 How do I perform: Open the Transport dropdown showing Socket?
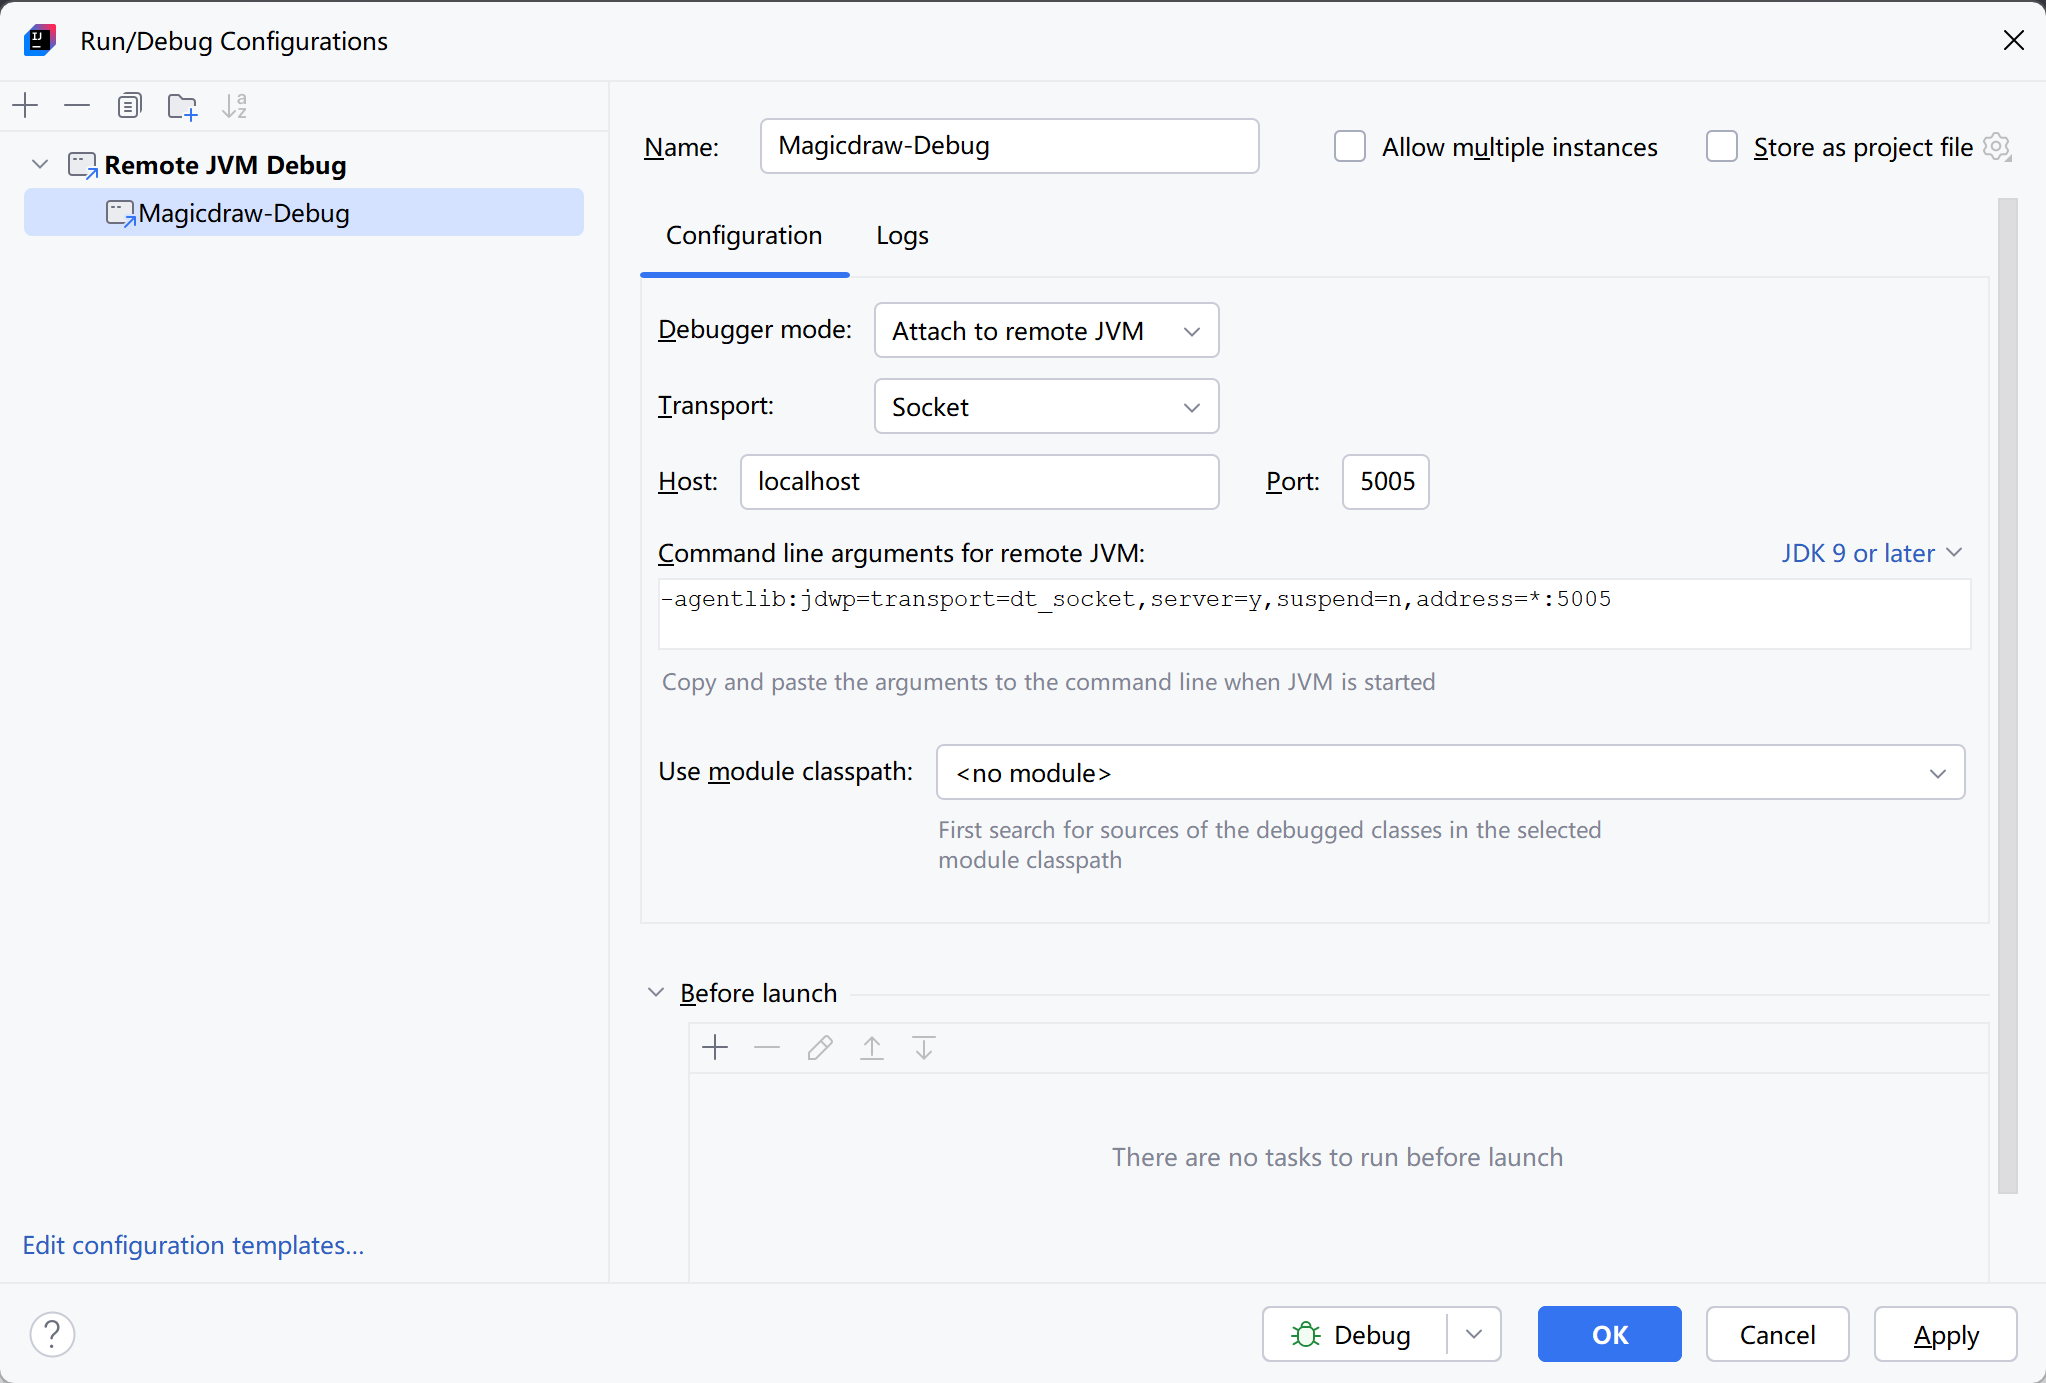pyautogui.click(x=1046, y=407)
